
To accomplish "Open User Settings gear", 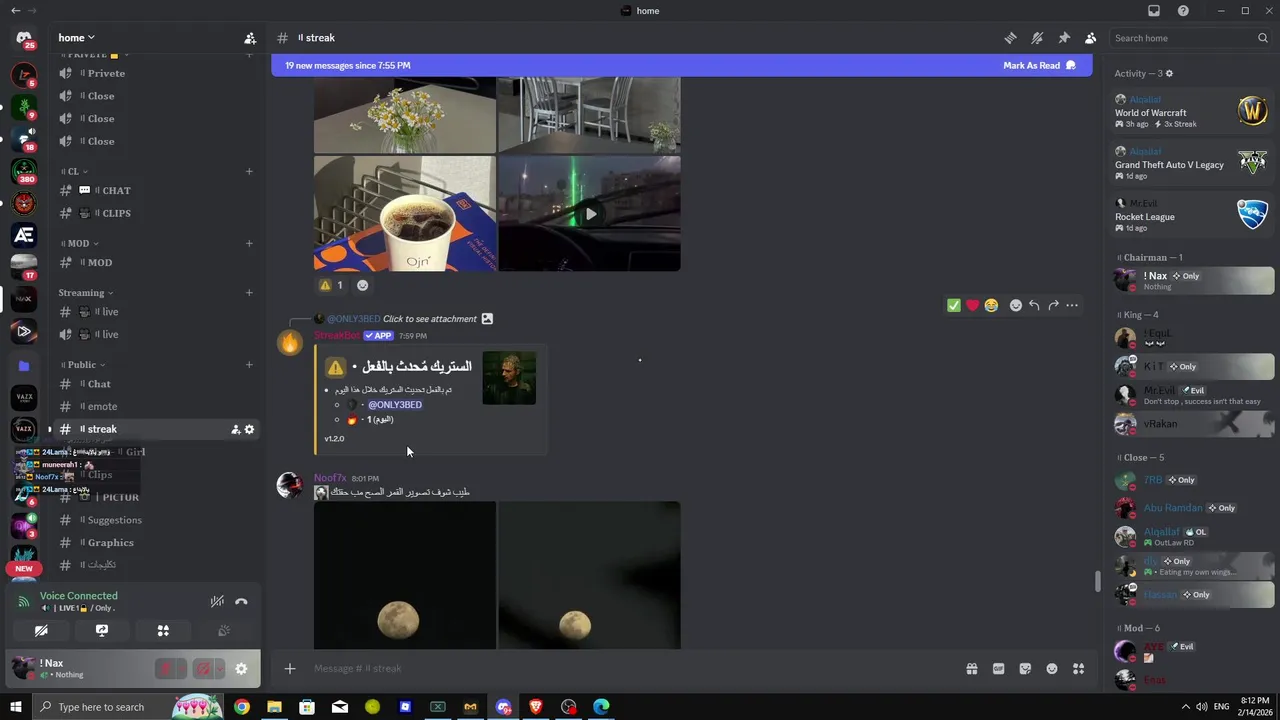I will tap(241, 669).
